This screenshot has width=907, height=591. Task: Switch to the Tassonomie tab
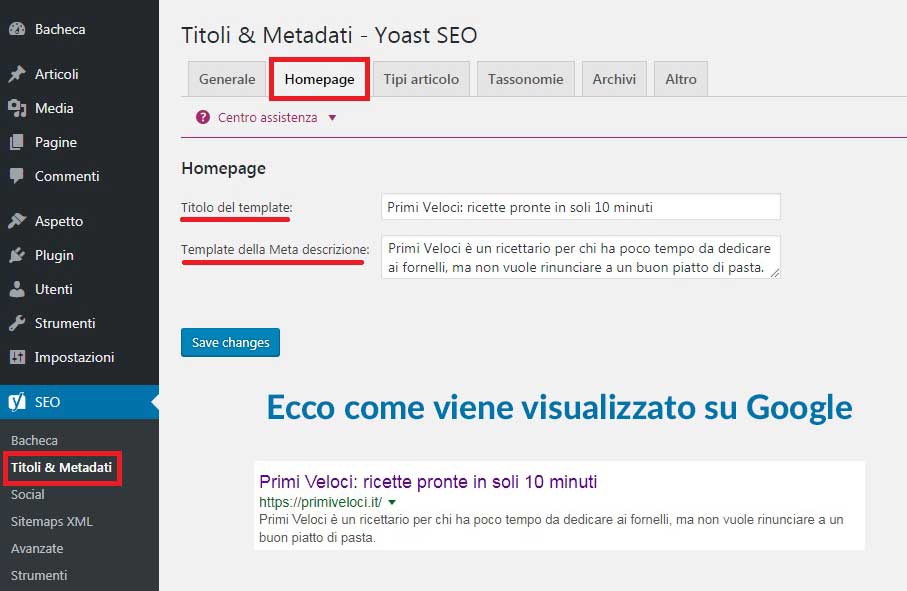tap(525, 79)
